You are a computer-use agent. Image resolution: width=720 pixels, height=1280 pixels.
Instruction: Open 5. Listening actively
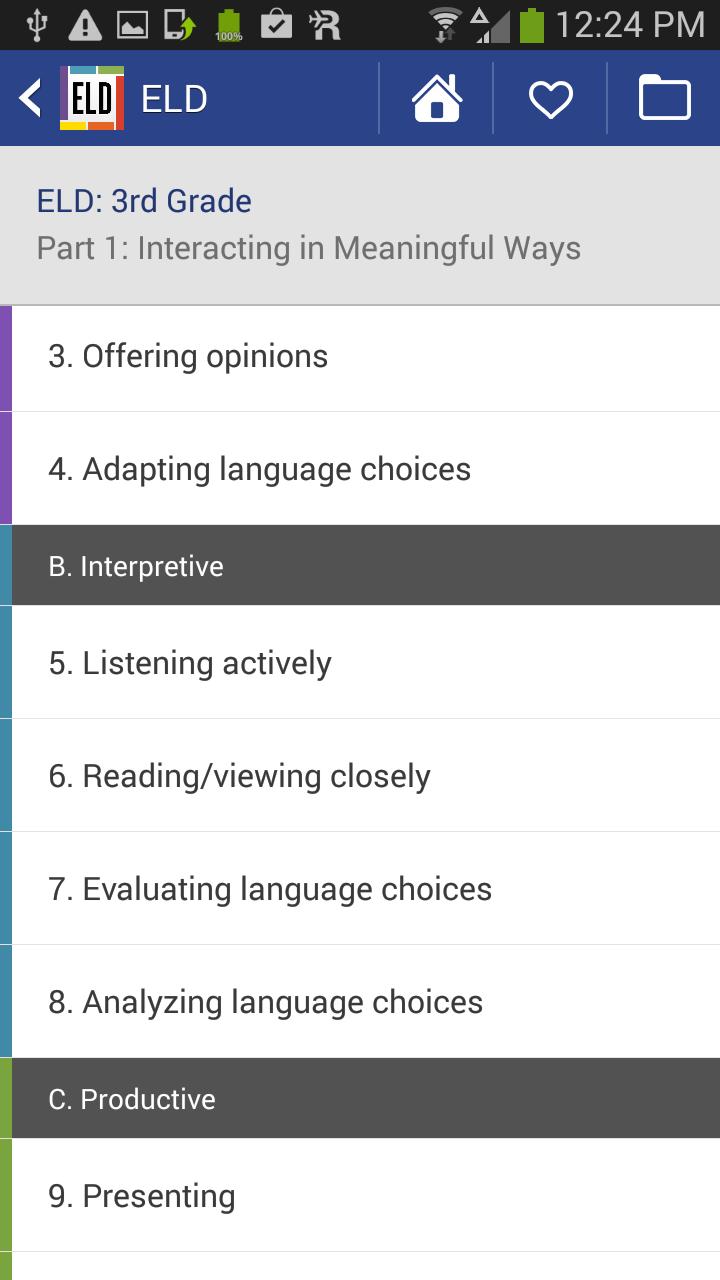(360, 663)
